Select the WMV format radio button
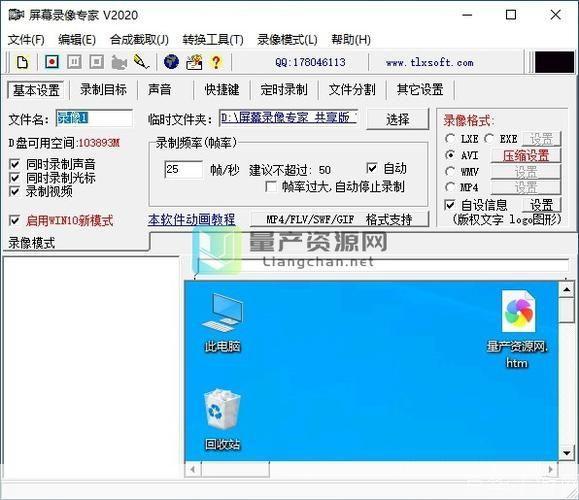Screen dimensions: 579x500 pyautogui.click(x=450, y=171)
